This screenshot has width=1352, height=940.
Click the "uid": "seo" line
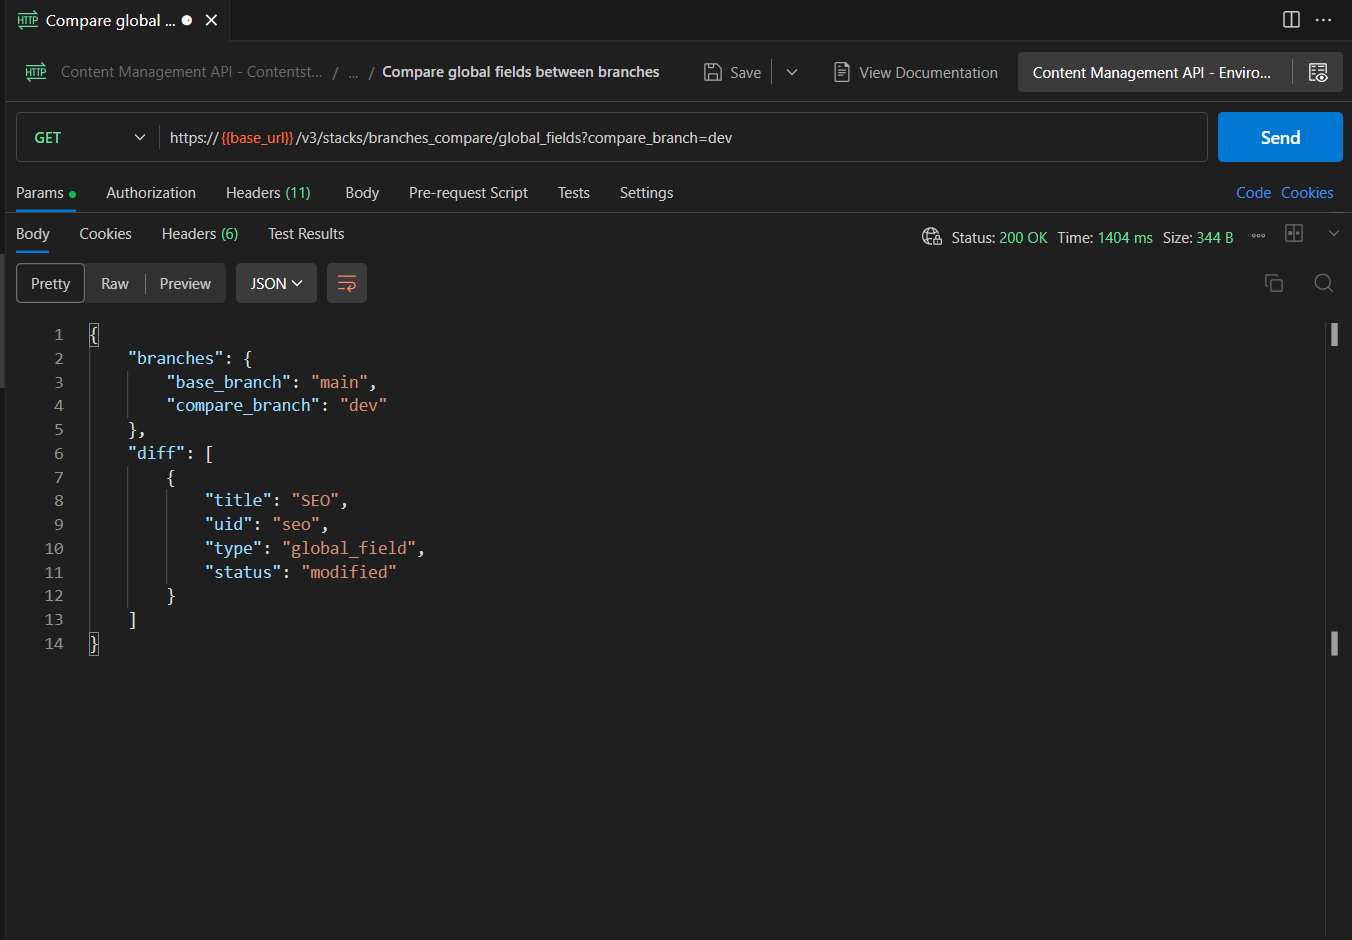point(266,524)
